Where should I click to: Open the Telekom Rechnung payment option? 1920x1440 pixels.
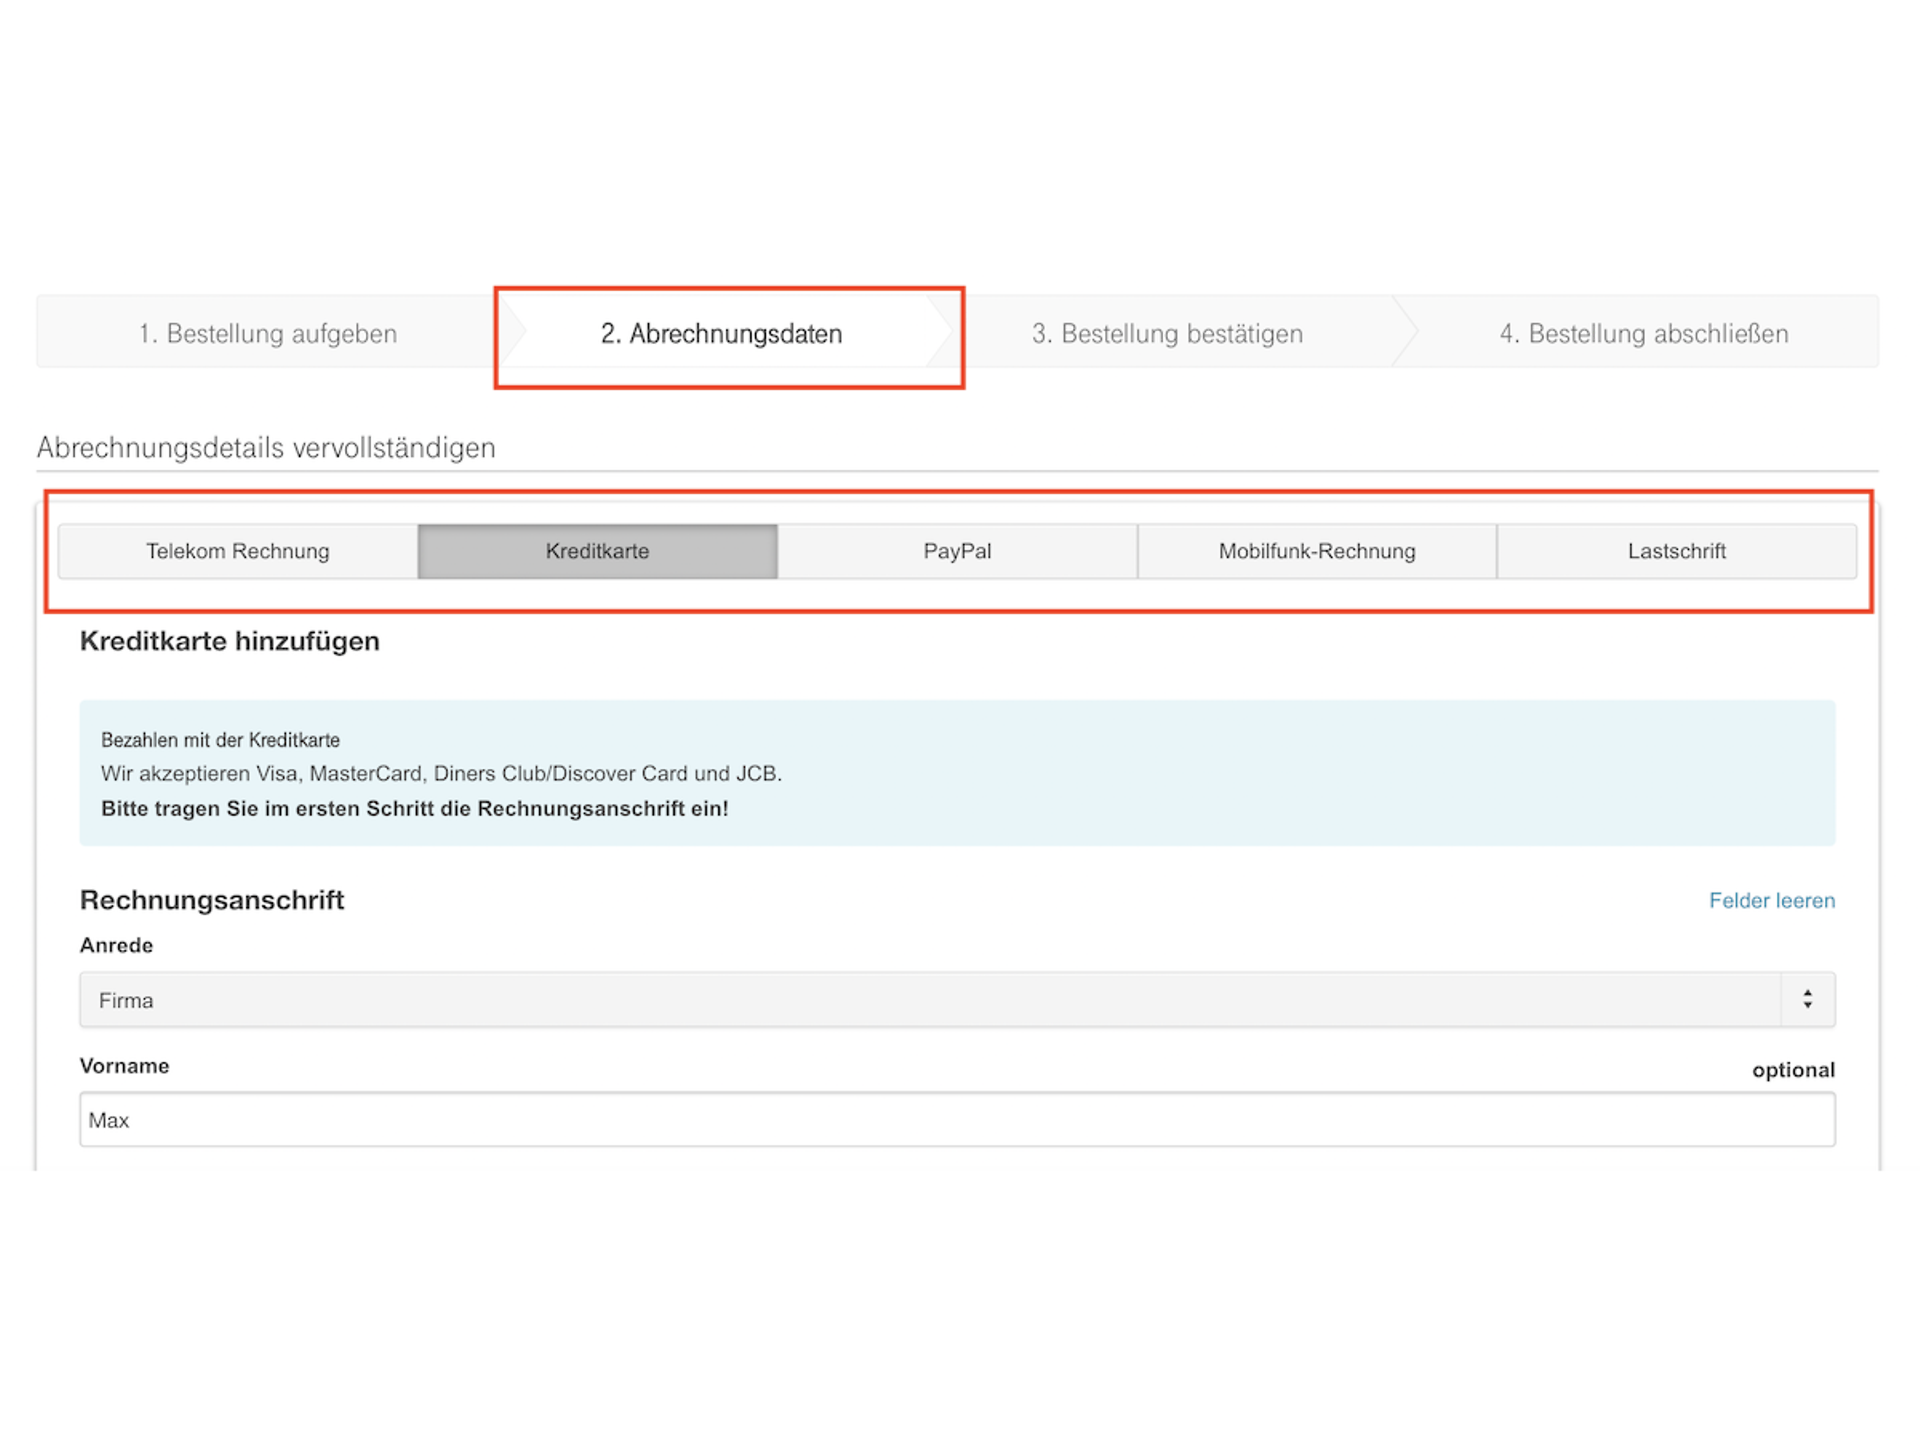[238, 551]
